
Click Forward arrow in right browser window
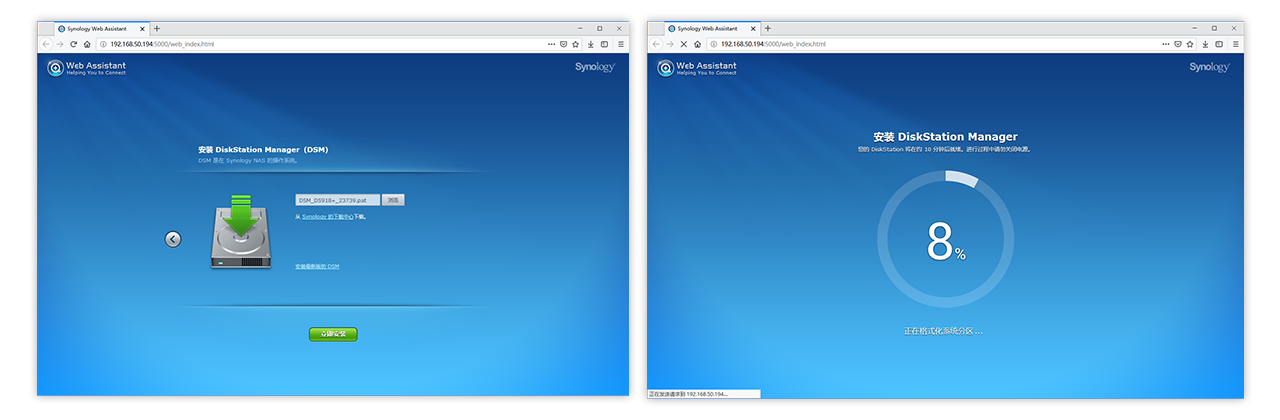pos(670,44)
